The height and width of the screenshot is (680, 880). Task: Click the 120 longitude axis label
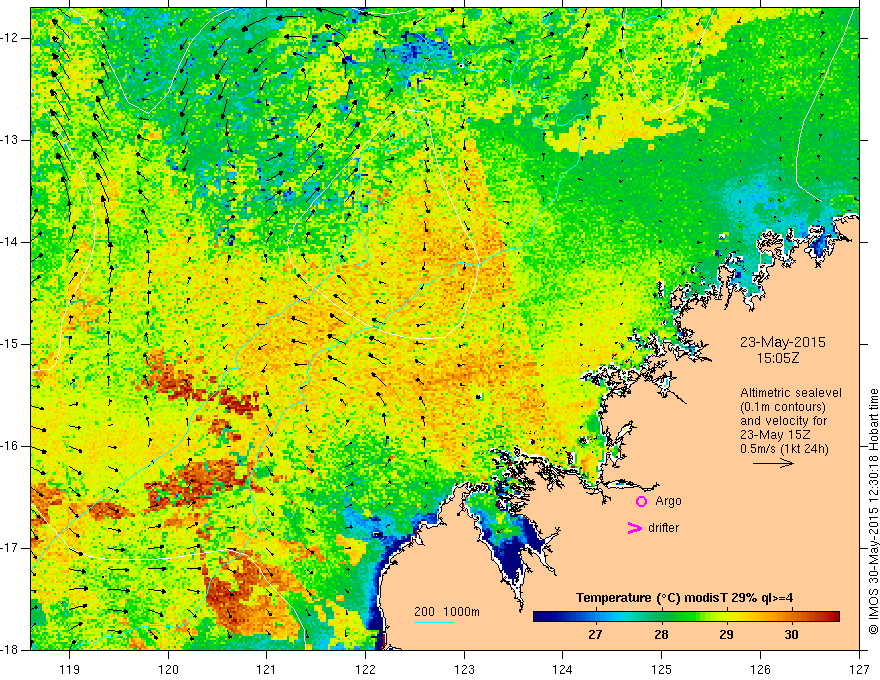coord(168,669)
